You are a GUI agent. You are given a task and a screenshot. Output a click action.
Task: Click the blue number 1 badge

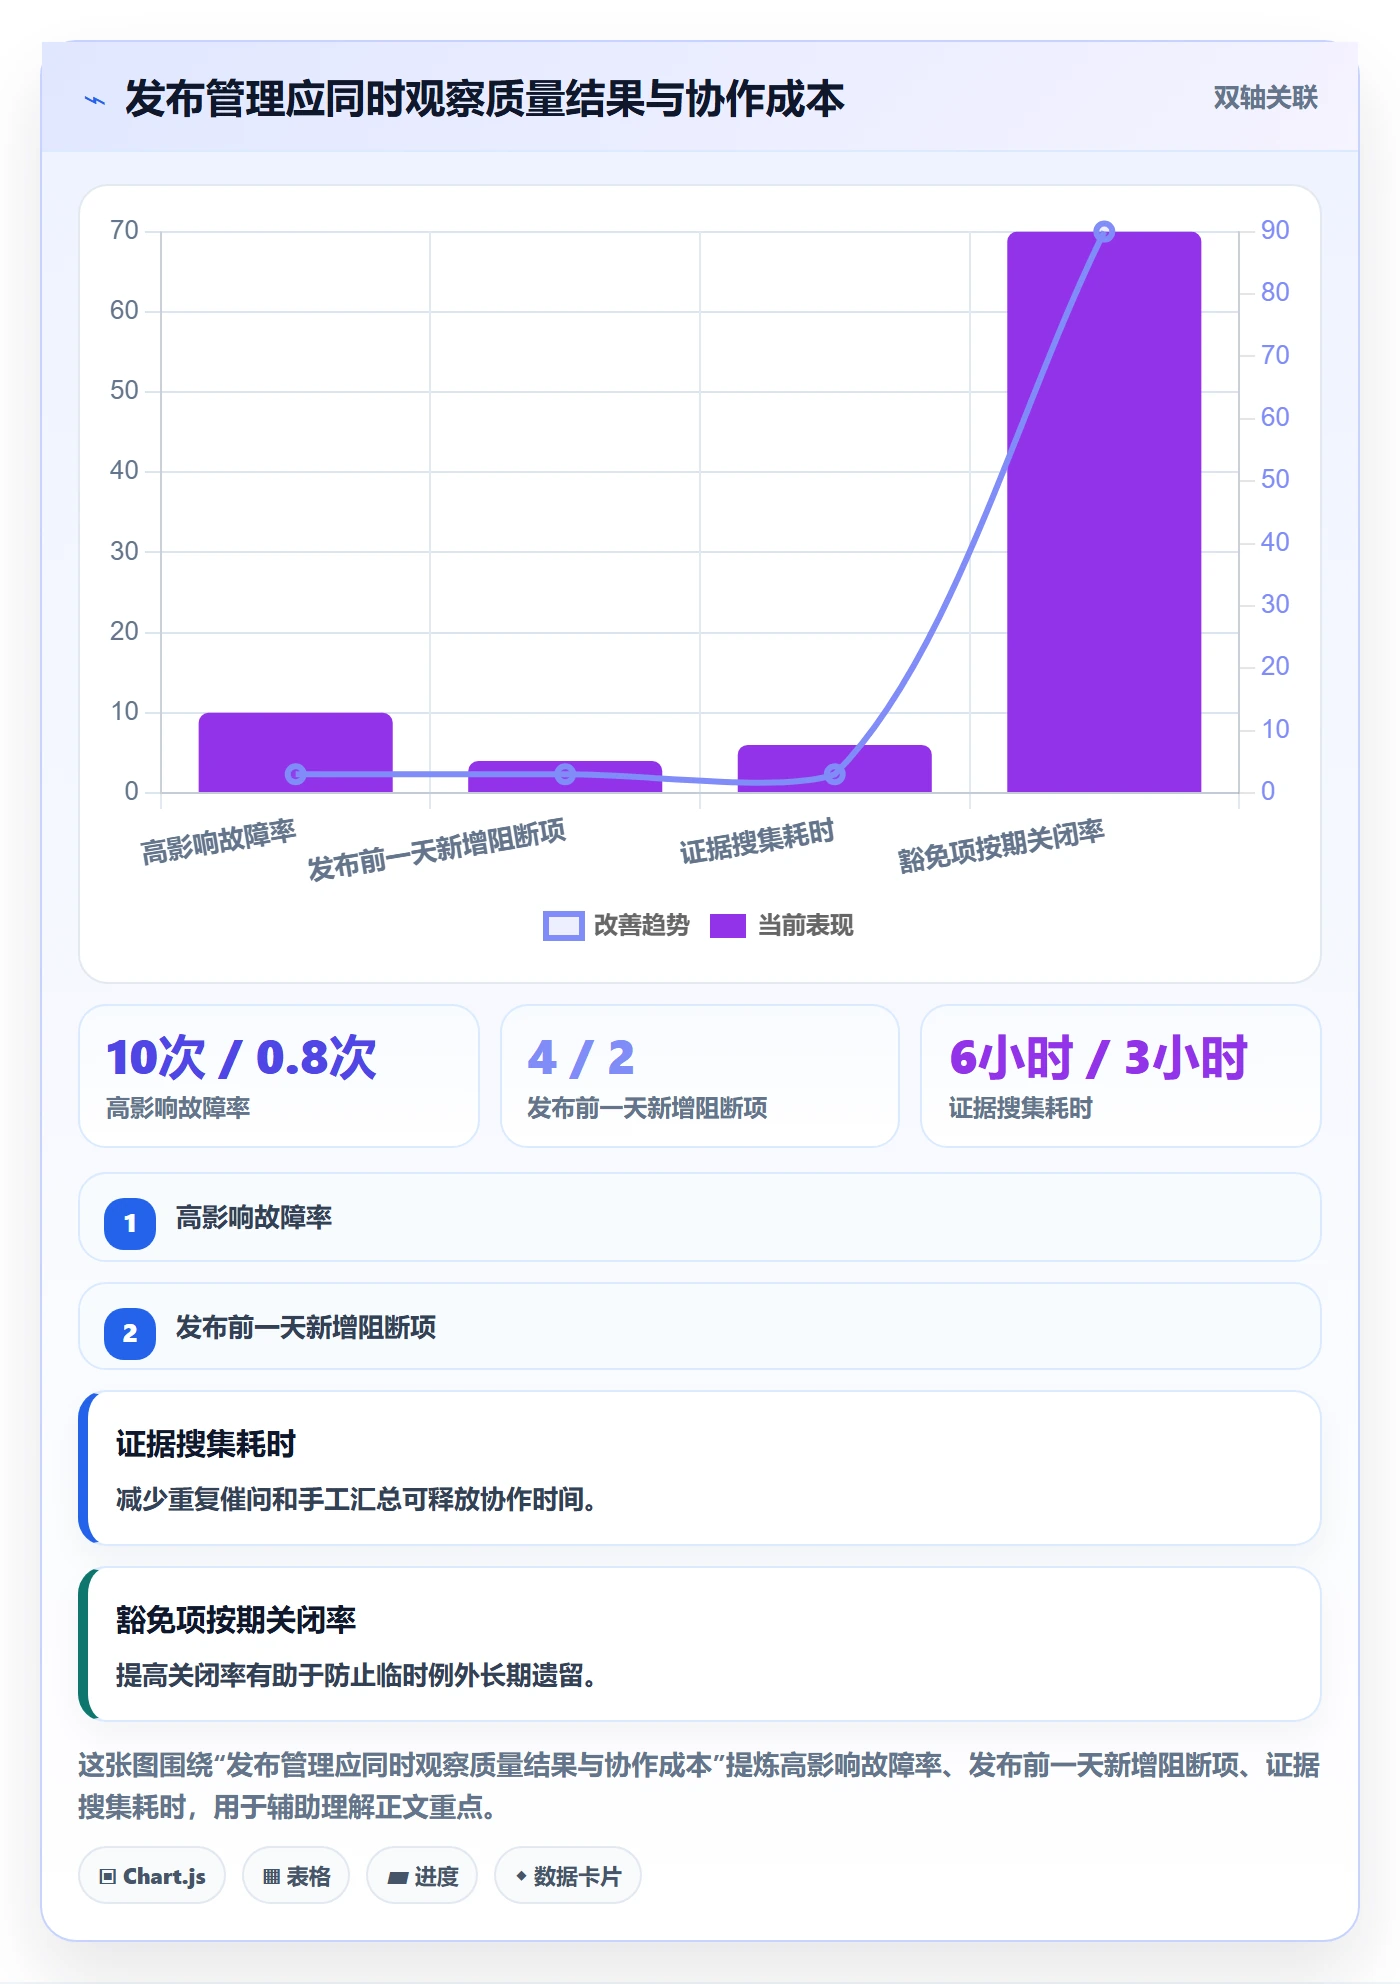(x=130, y=1223)
